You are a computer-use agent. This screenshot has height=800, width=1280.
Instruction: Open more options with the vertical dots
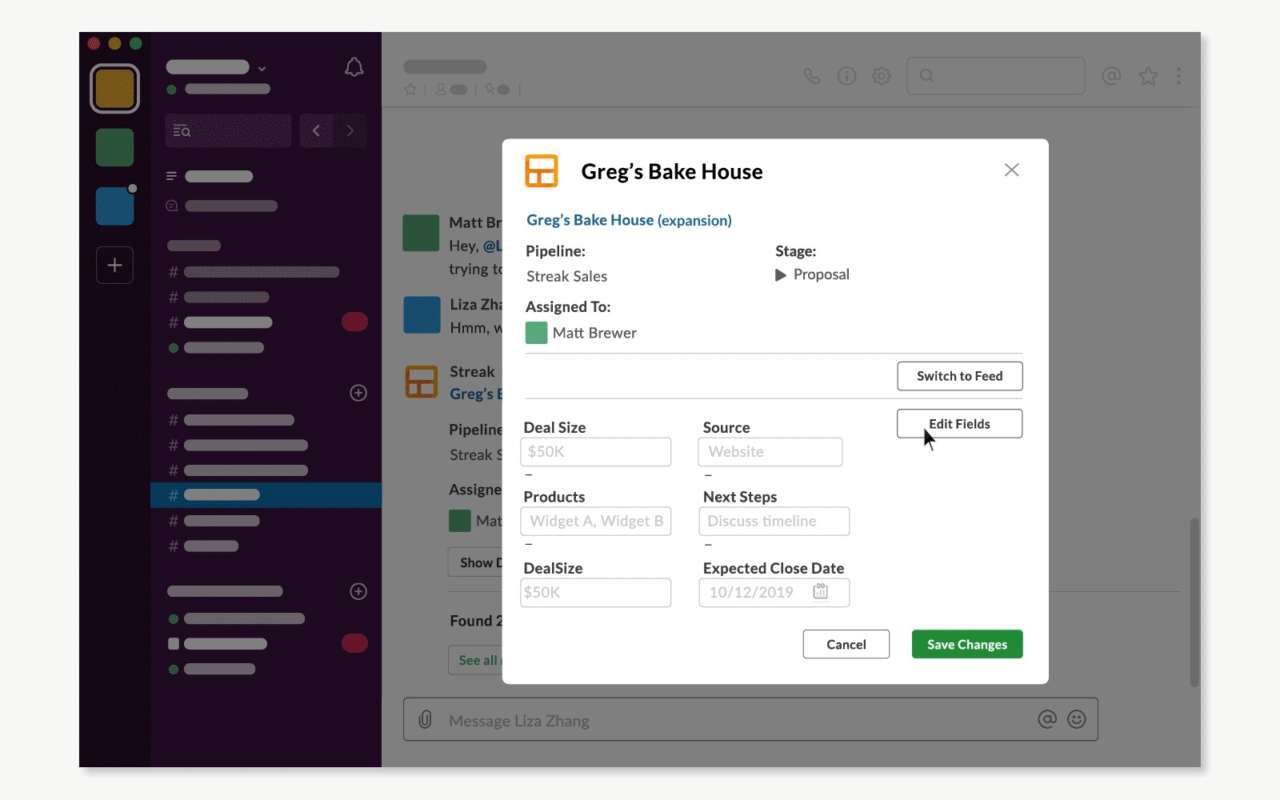click(x=1179, y=76)
